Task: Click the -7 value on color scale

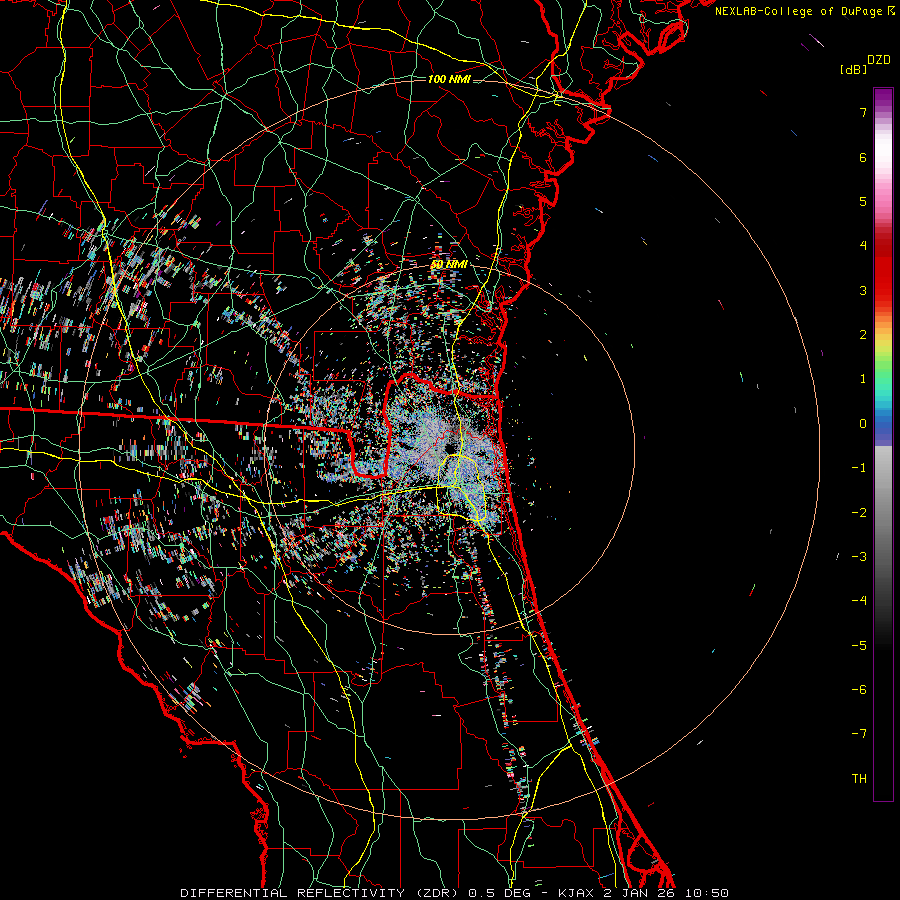Action: click(x=859, y=734)
